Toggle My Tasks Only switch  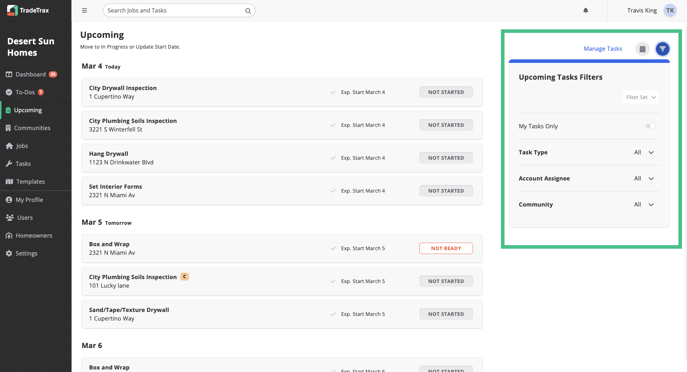(x=650, y=126)
